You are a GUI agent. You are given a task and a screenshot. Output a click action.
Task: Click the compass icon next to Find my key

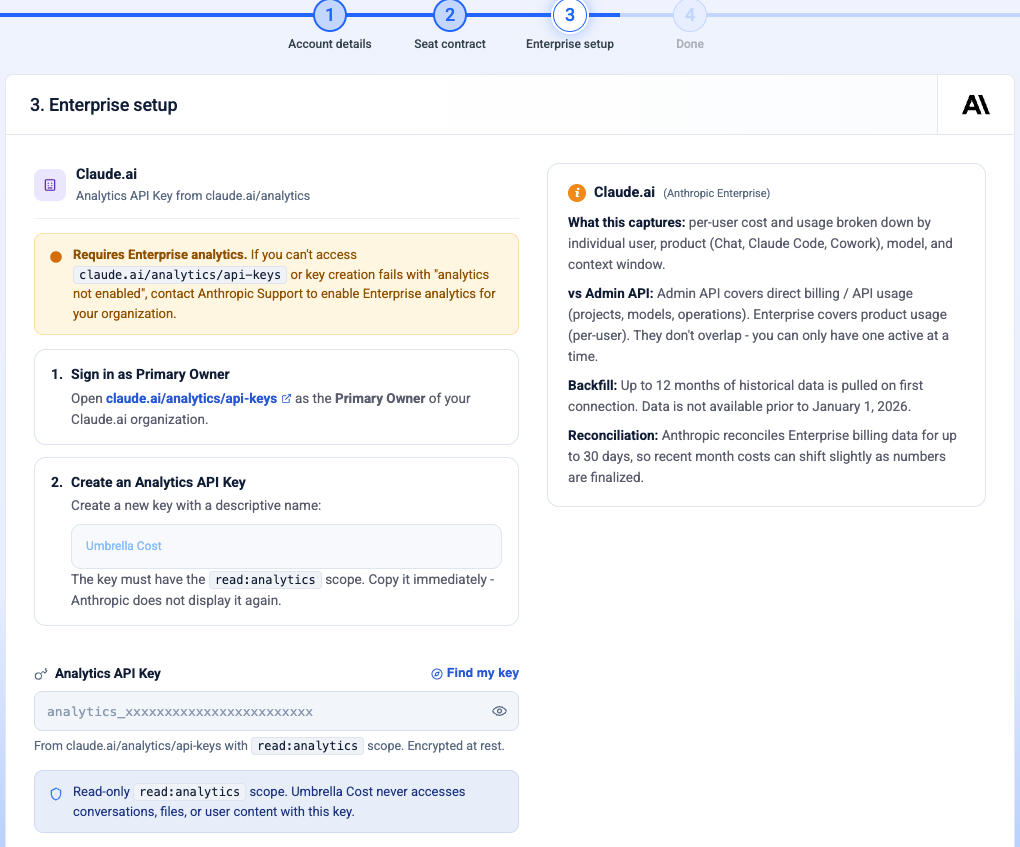click(x=436, y=673)
